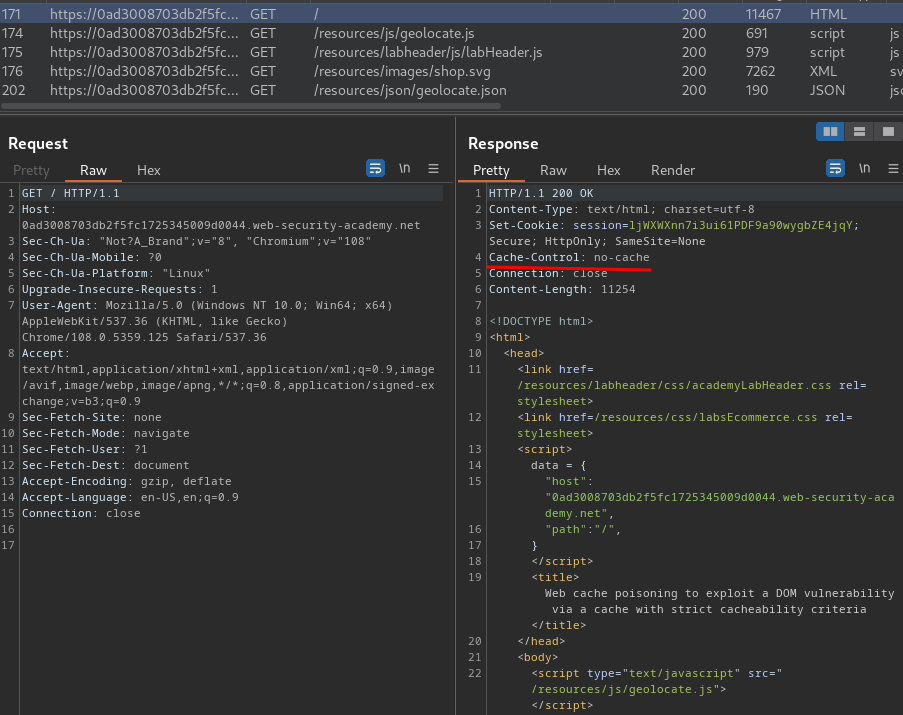Click the "path":"/" line in response
This screenshot has height=715, width=903.
pyautogui.click(x=583, y=530)
